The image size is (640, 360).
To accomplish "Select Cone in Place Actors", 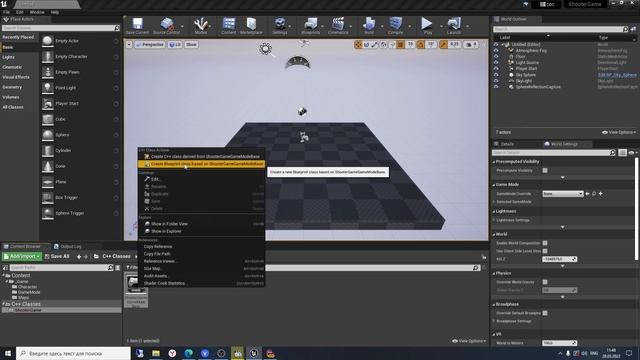I will (80, 166).
